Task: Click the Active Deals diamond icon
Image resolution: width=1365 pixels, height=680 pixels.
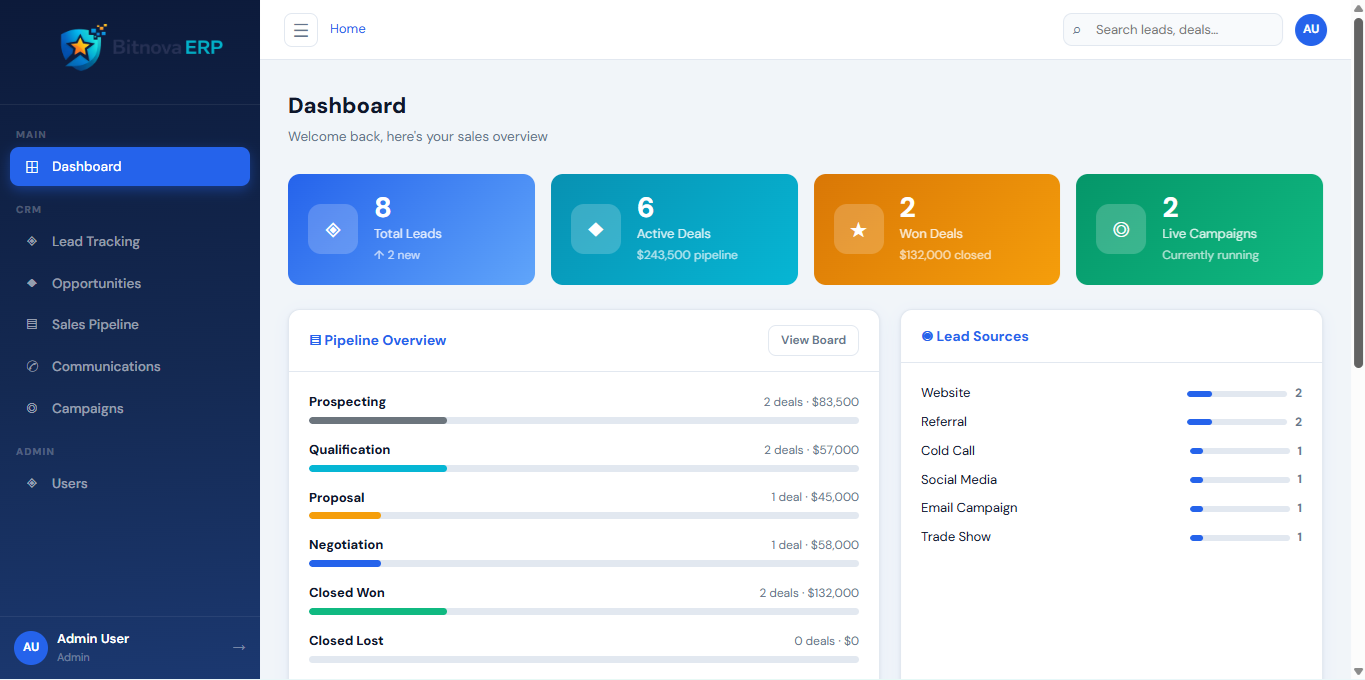Action: tap(596, 229)
